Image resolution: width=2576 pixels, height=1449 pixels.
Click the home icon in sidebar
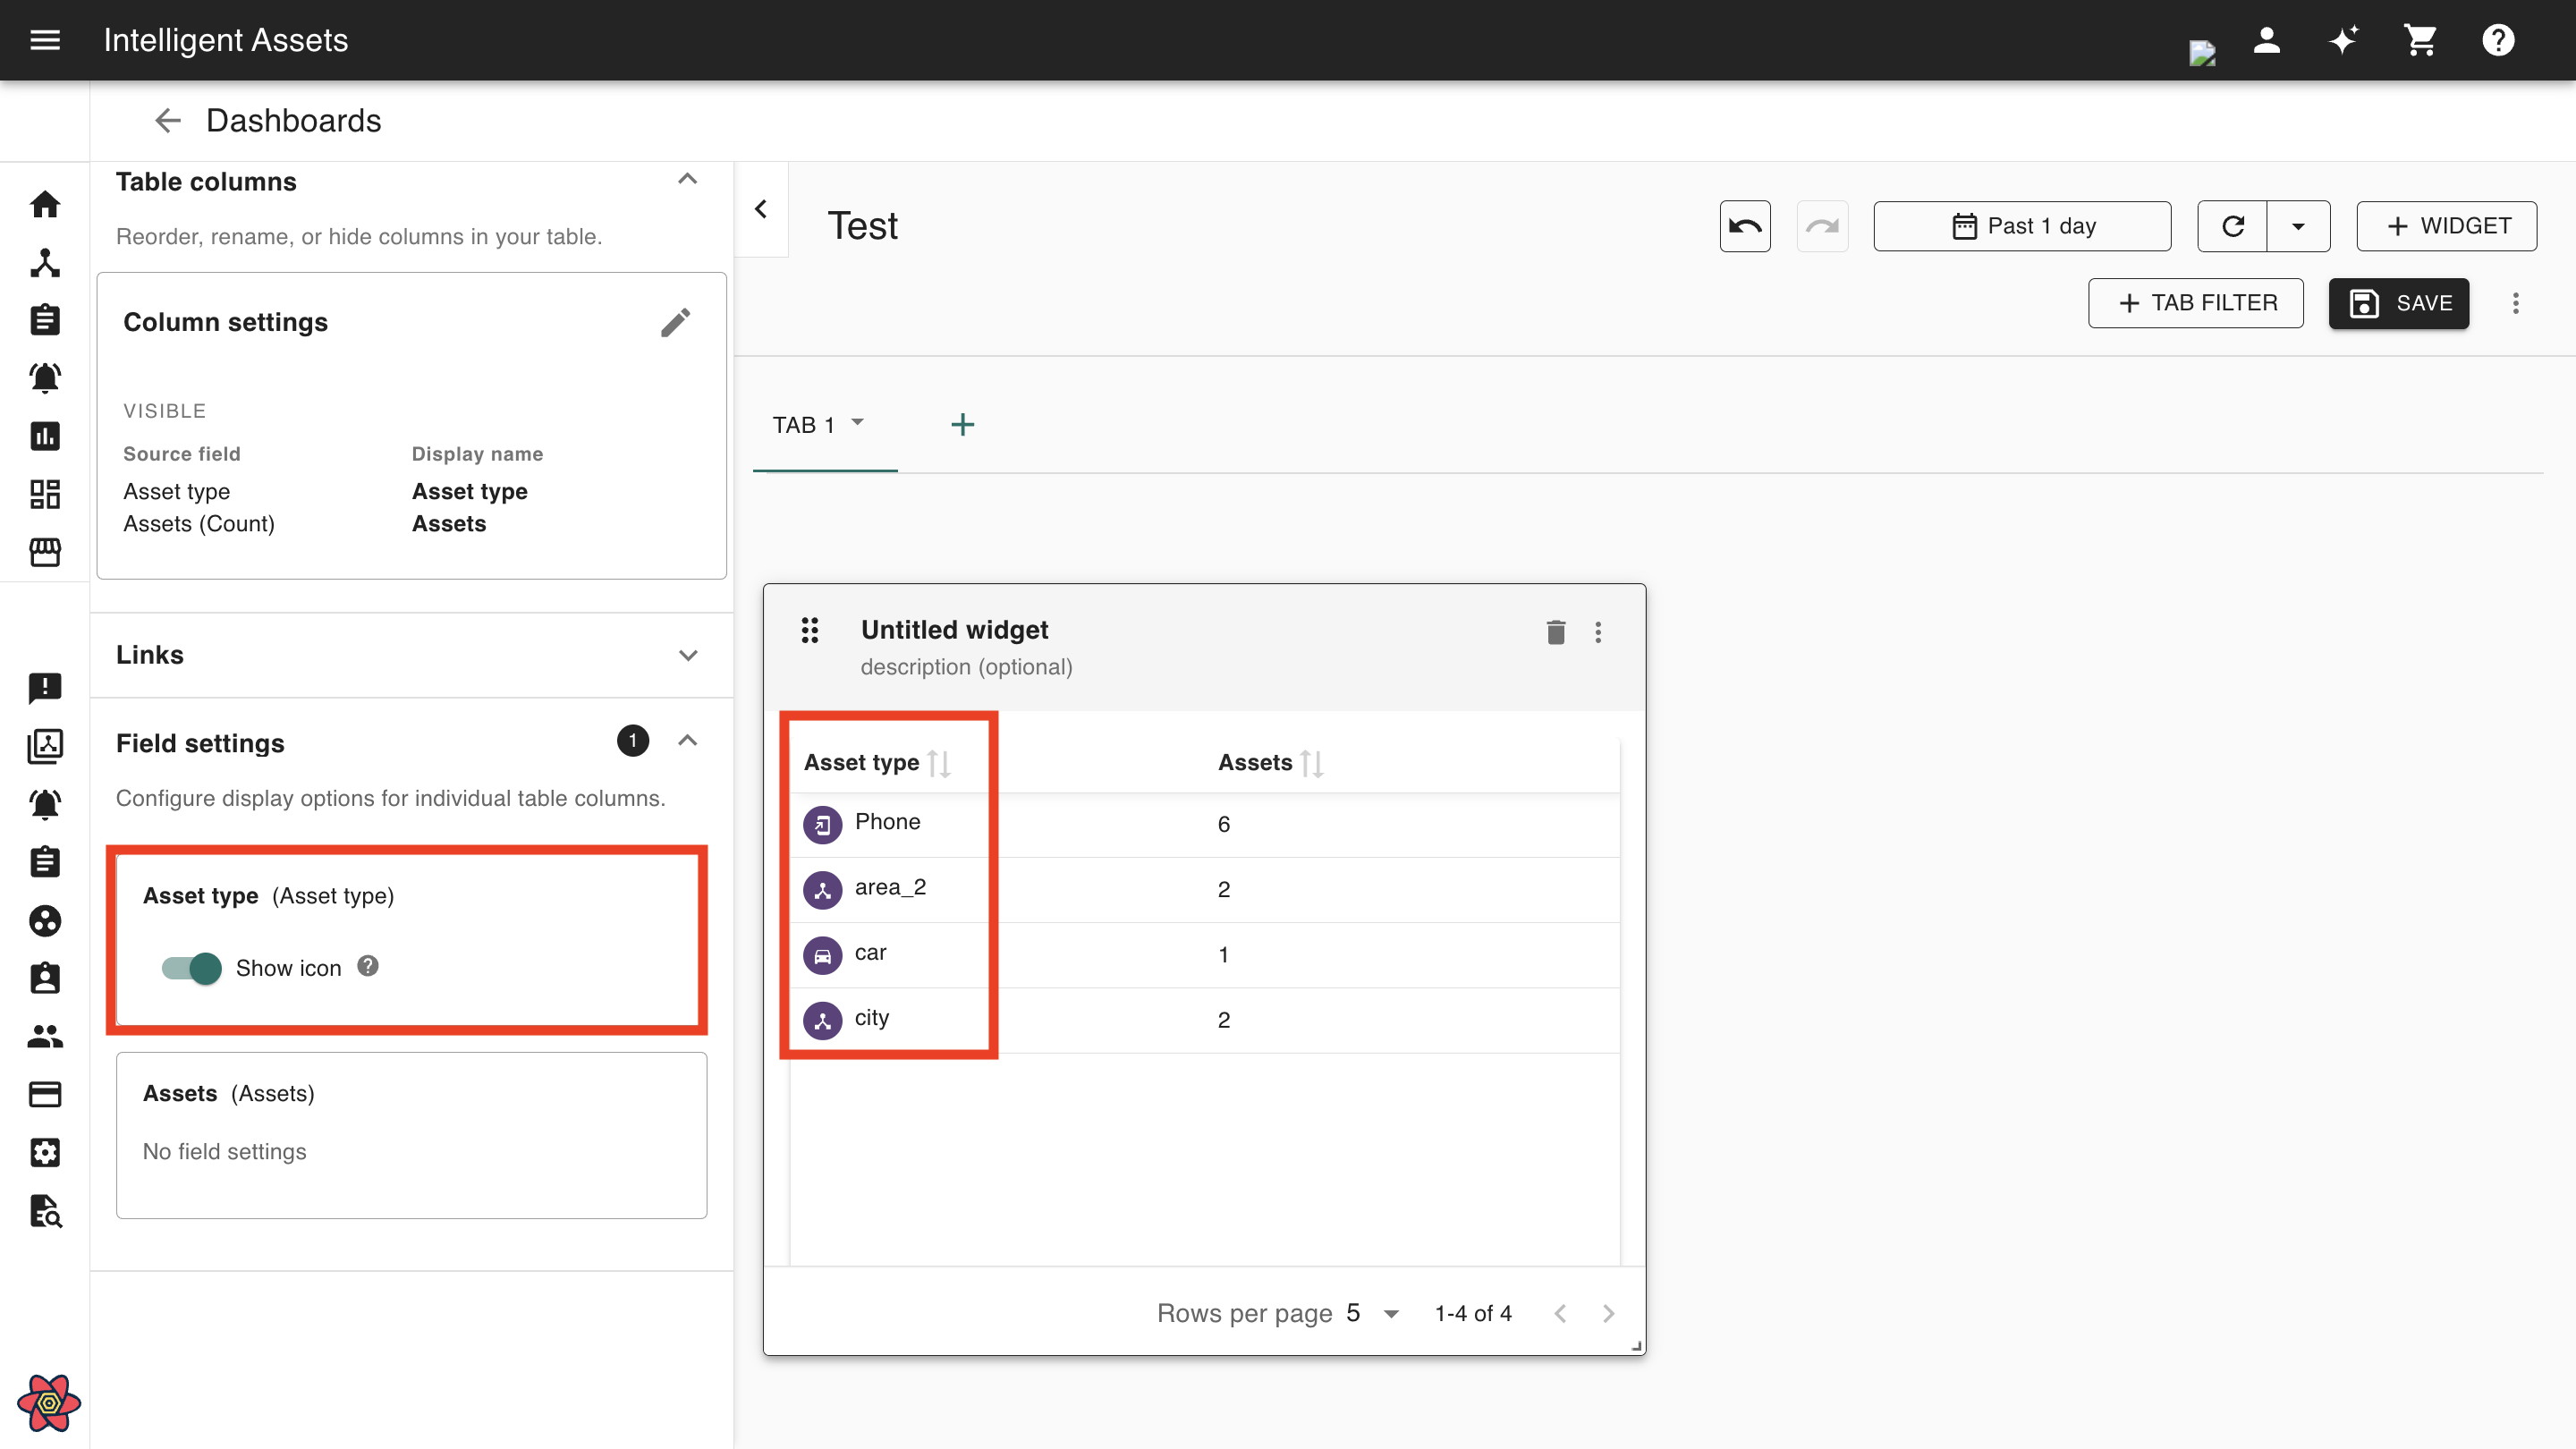(x=45, y=205)
